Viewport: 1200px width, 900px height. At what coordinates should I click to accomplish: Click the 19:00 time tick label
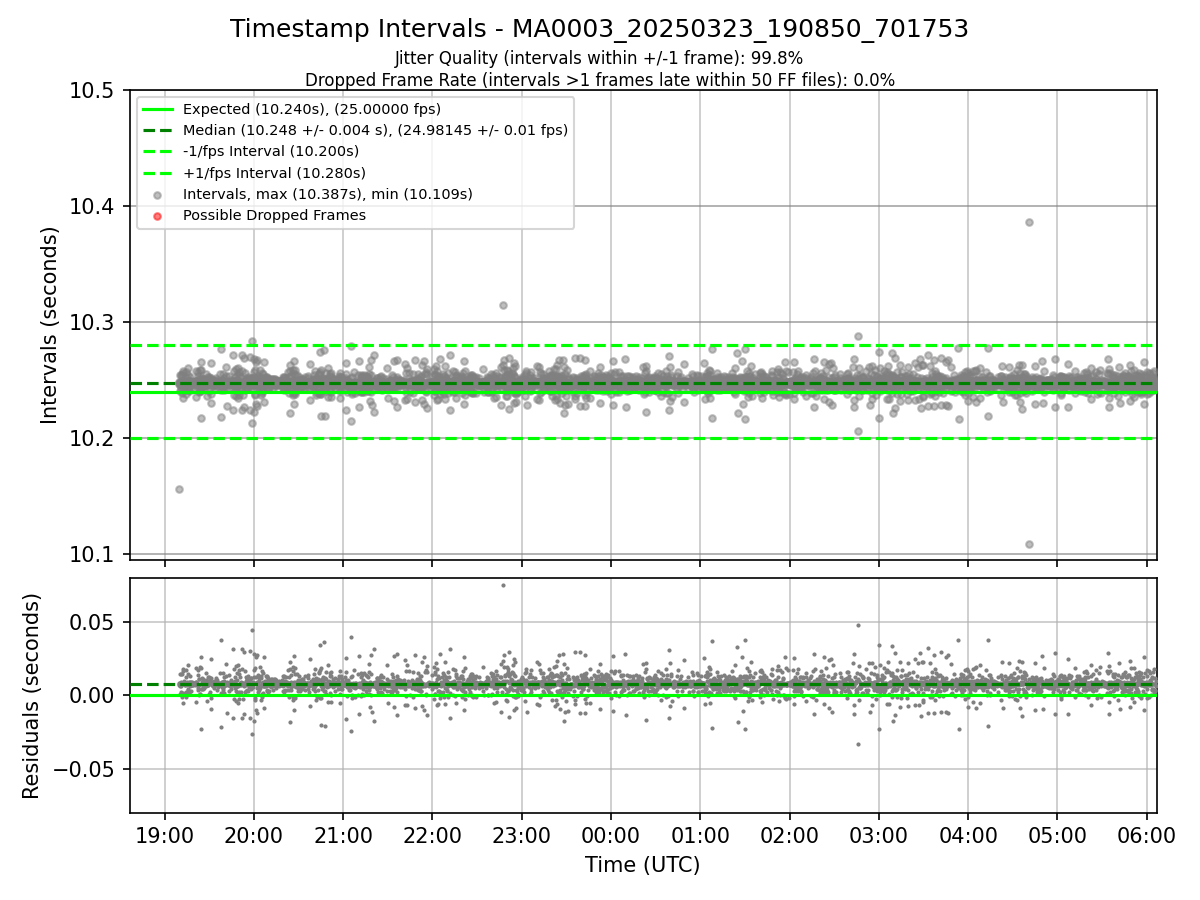point(165,834)
